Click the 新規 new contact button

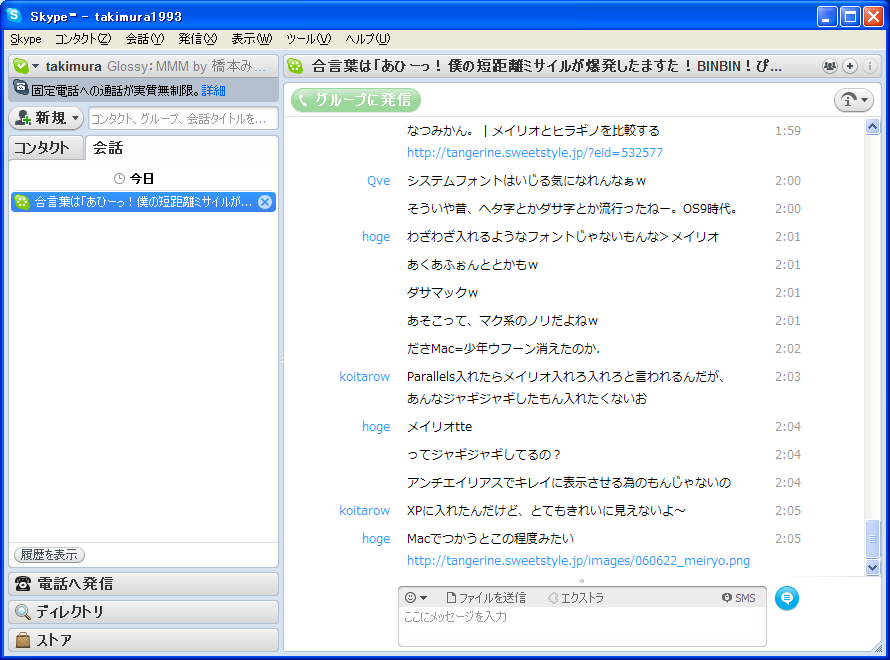pyautogui.click(x=47, y=118)
